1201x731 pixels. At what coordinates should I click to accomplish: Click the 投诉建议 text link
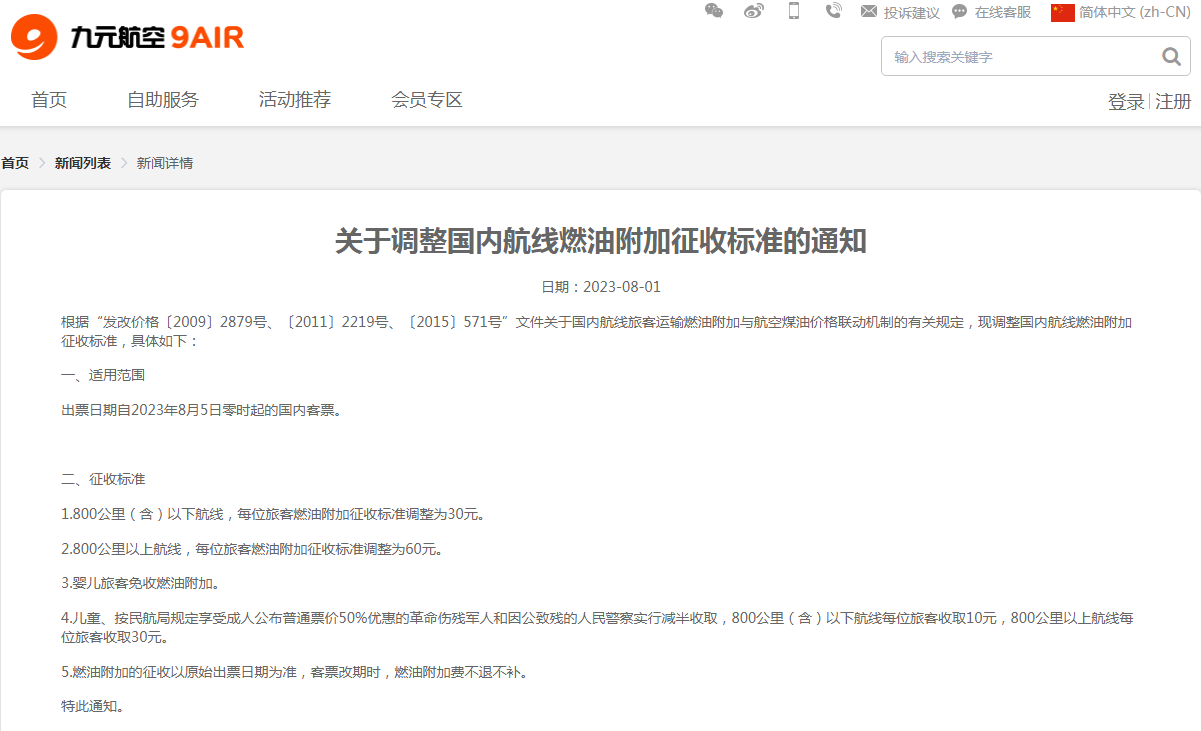click(x=911, y=13)
